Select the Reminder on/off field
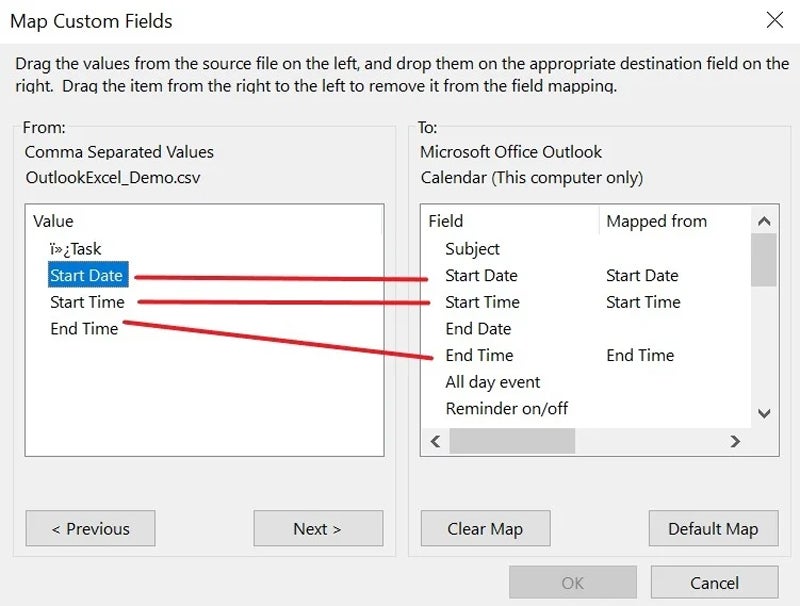Viewport: 800px width, 606px height. (507, 409)
